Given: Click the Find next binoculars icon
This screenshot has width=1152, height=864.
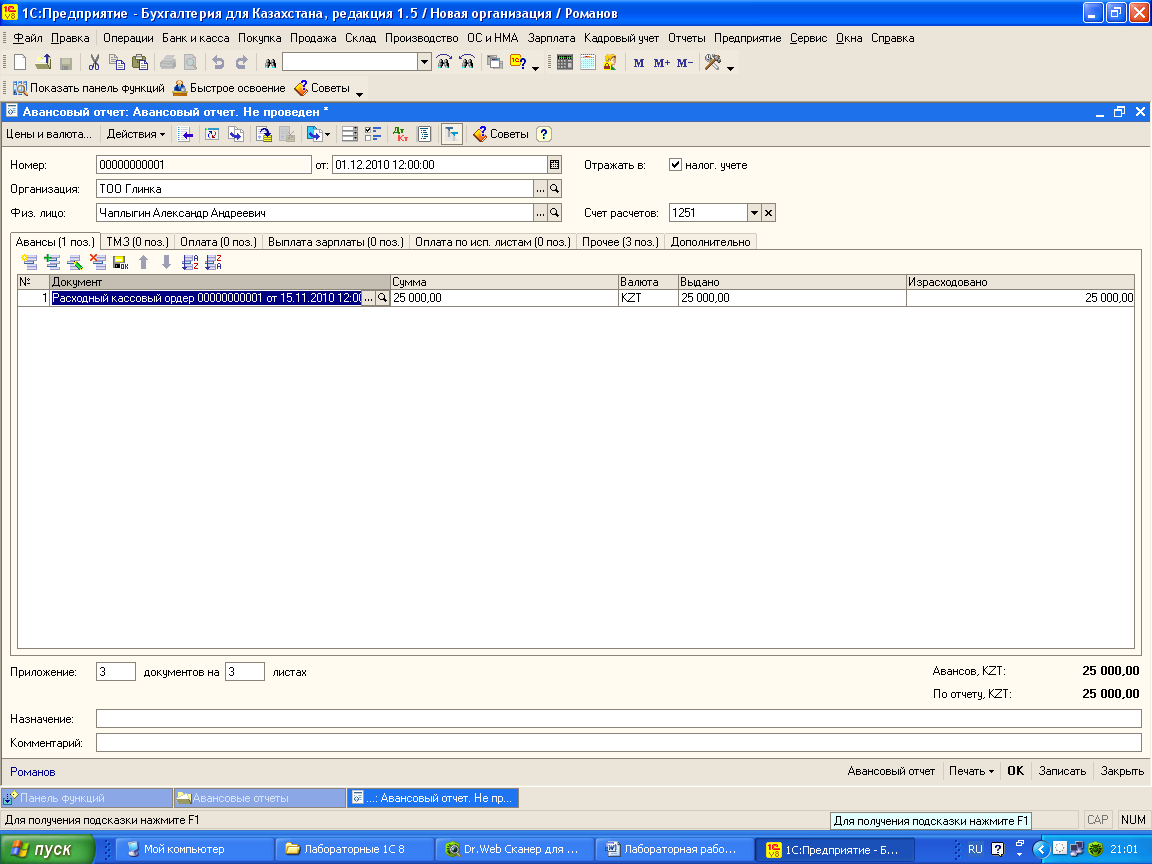Looking at the screenshot, I should point(444,62).
